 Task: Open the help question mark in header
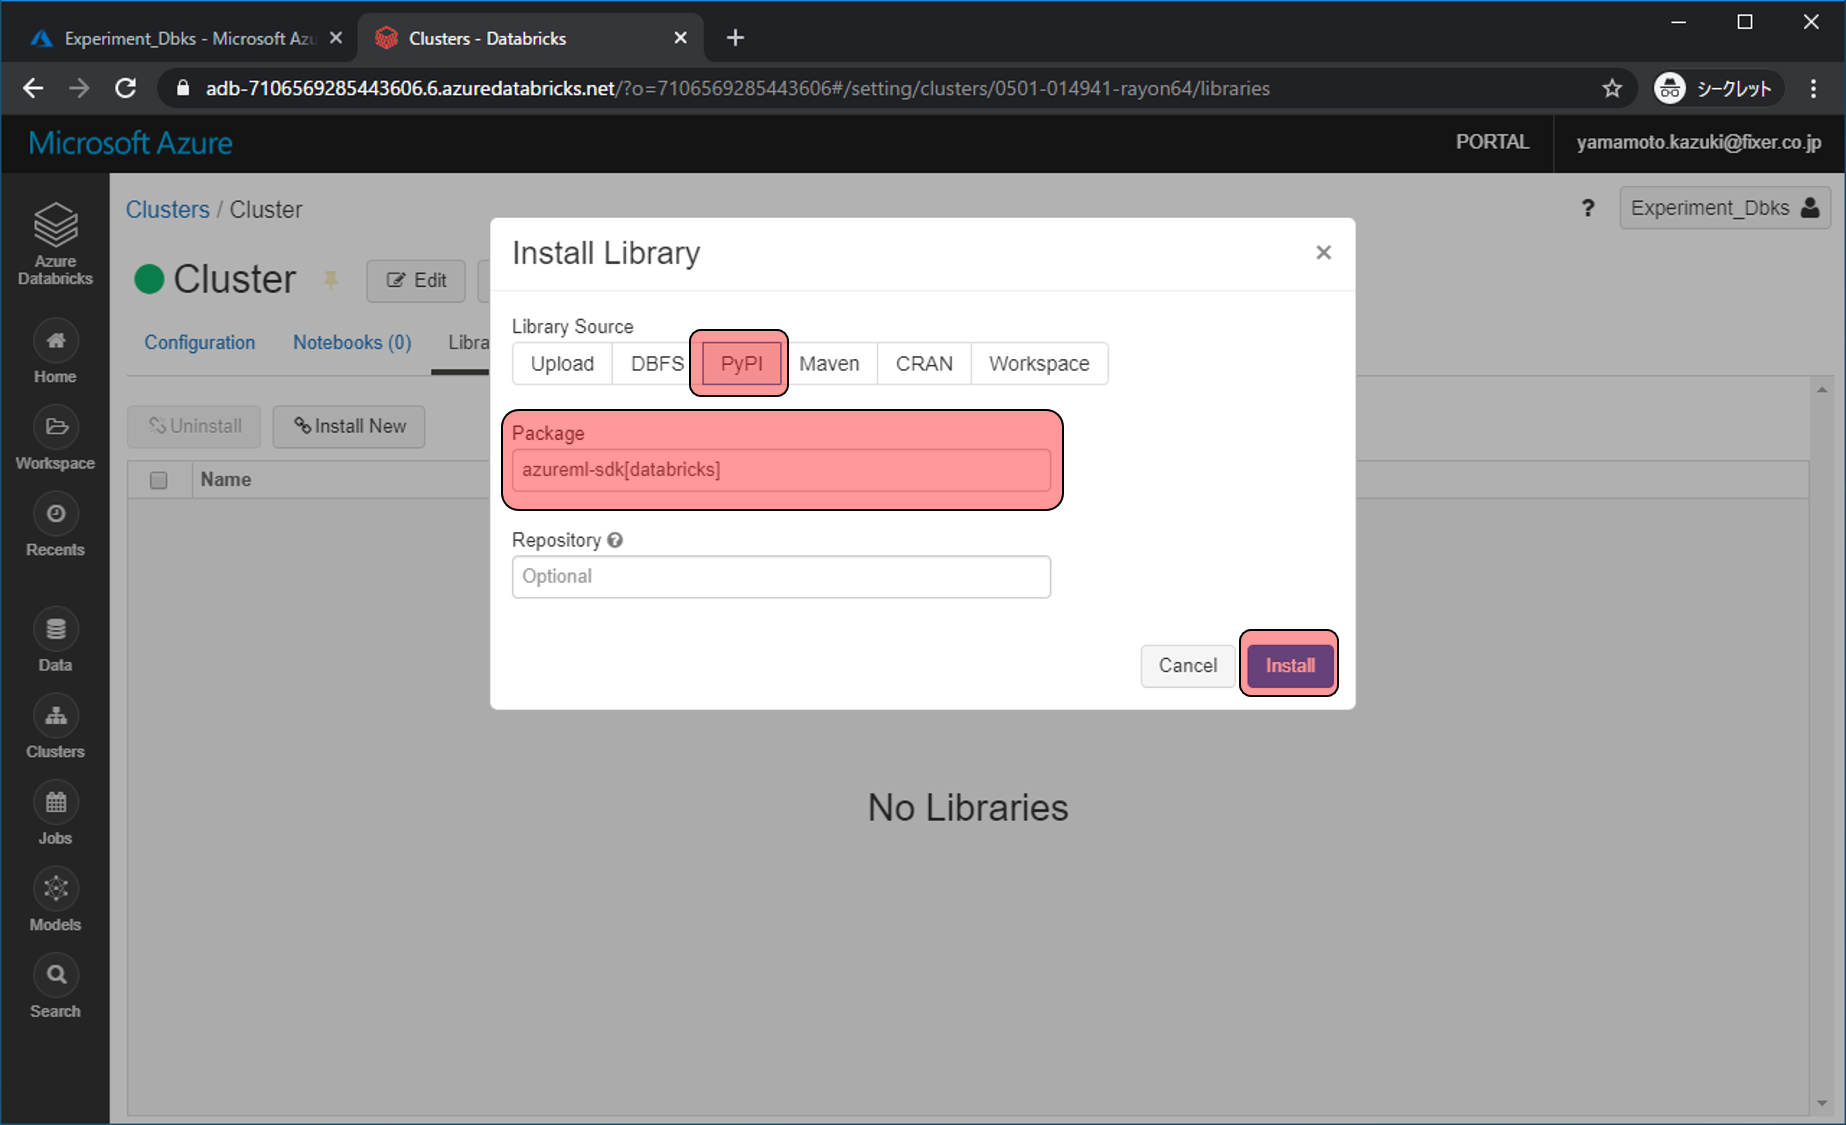[1588, 208]
